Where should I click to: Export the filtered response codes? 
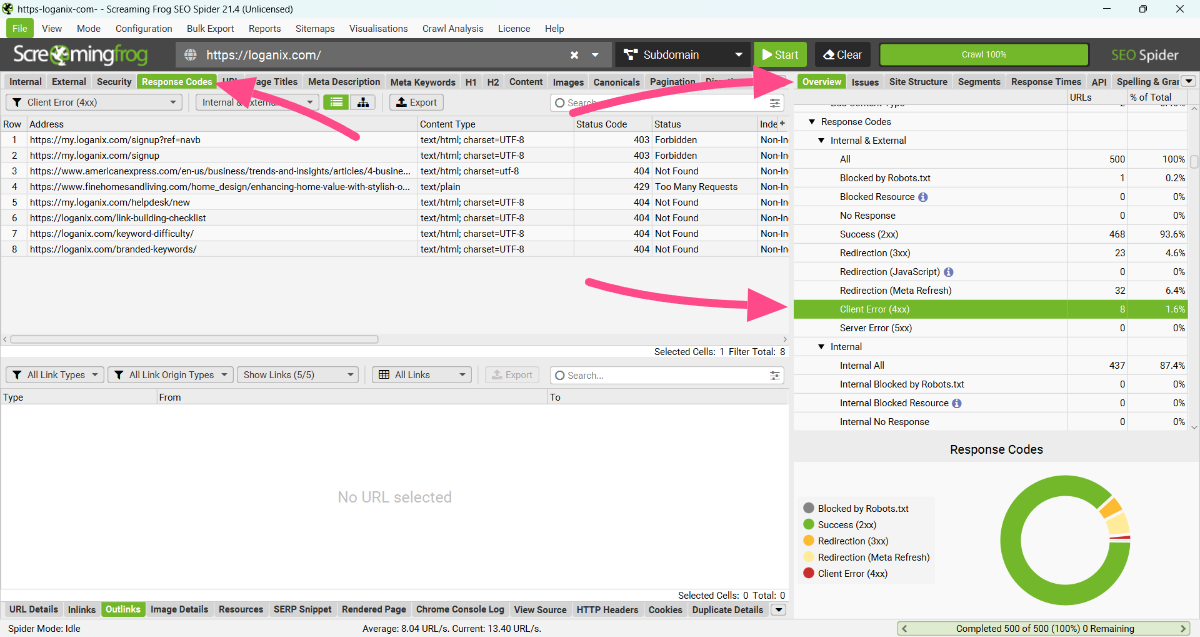[416, 102]
